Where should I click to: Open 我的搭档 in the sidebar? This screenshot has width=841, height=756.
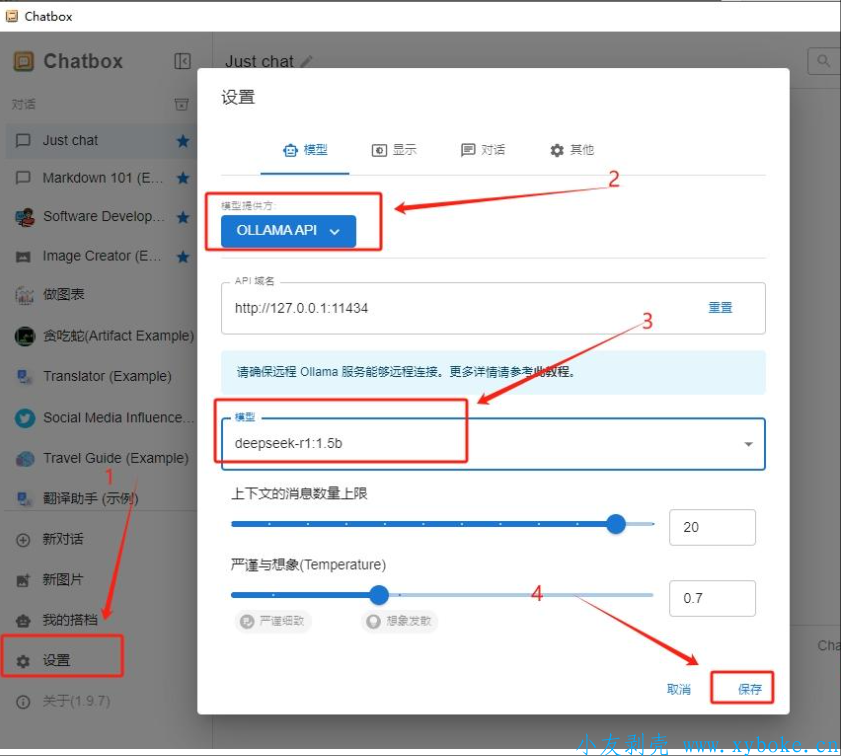(69, 620)
